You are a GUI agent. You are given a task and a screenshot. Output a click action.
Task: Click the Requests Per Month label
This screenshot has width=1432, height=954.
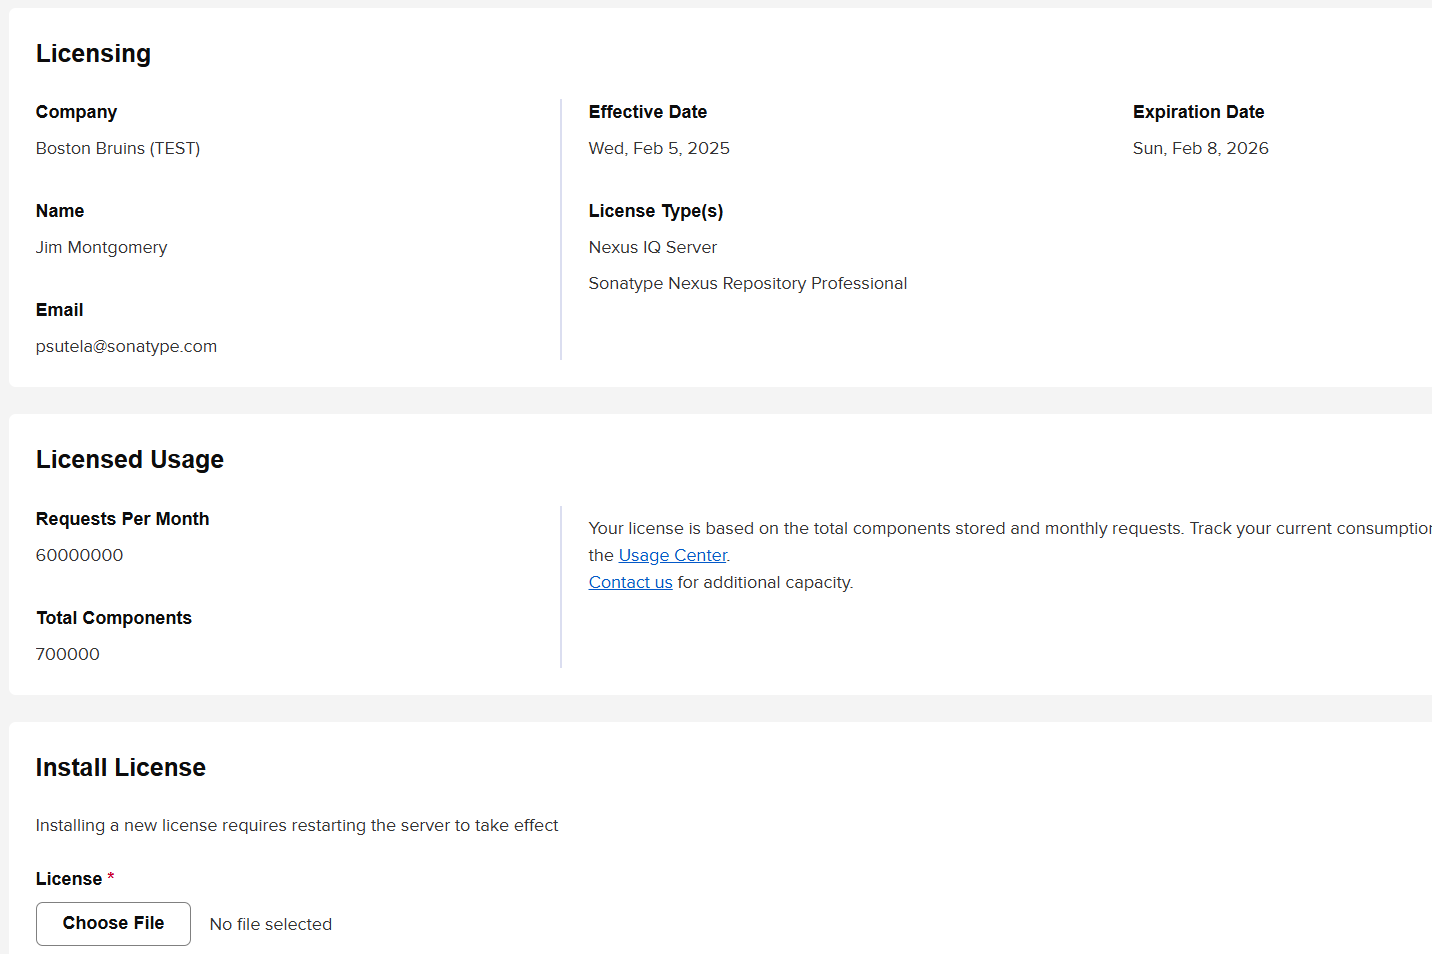point(122,519)
